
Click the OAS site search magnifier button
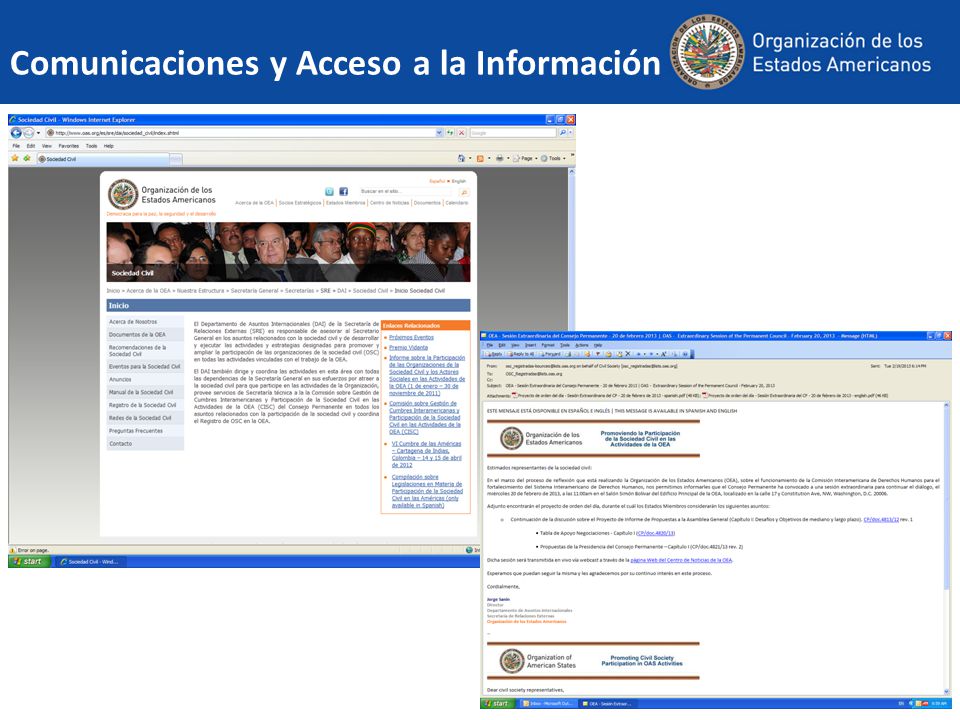point(463,192)
